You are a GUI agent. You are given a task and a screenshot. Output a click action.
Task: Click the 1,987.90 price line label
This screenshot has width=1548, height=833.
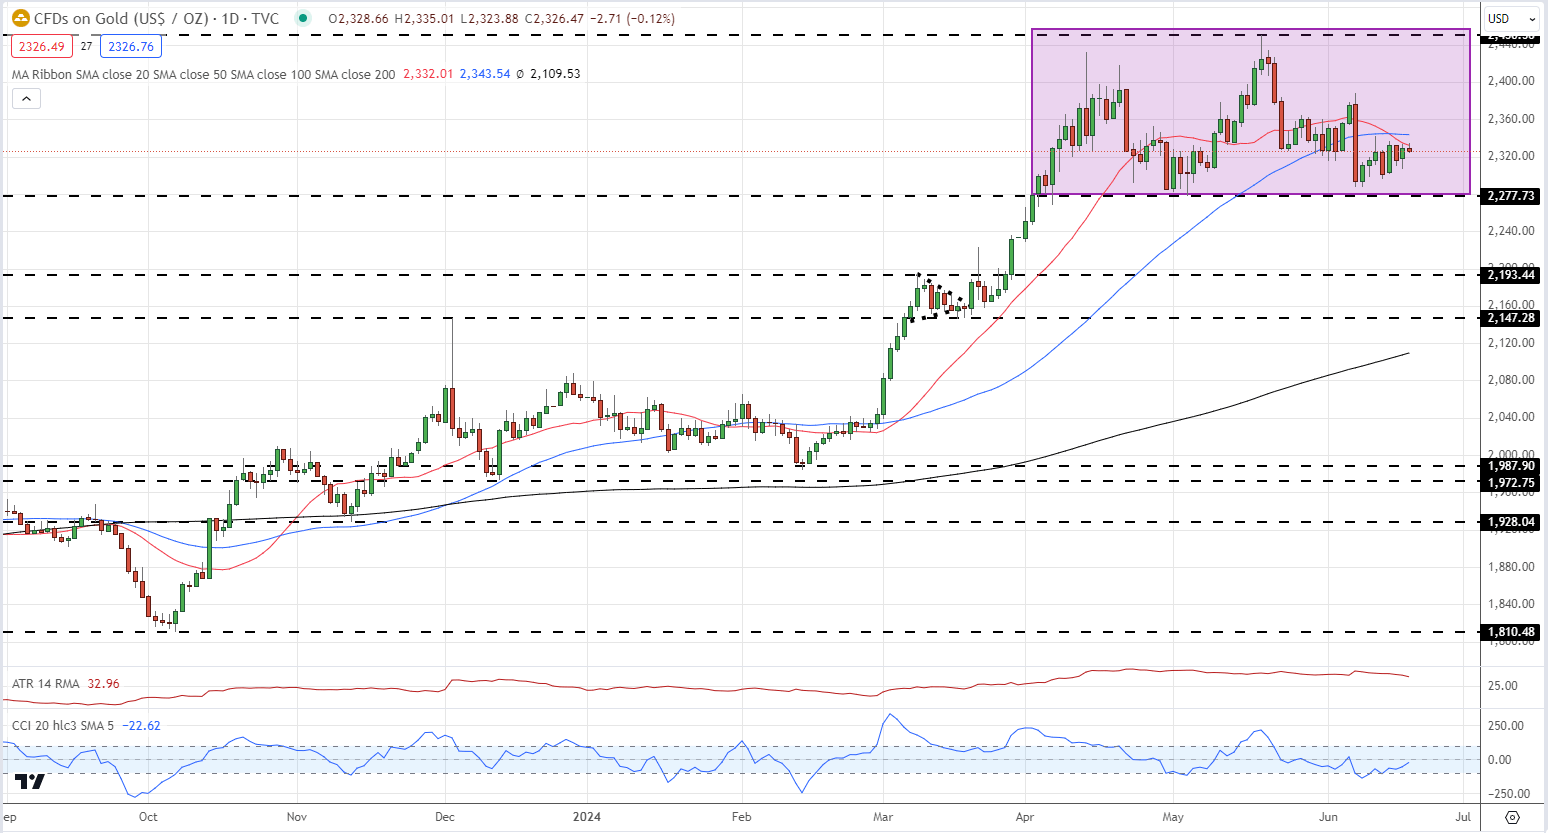coord(1511,466)
